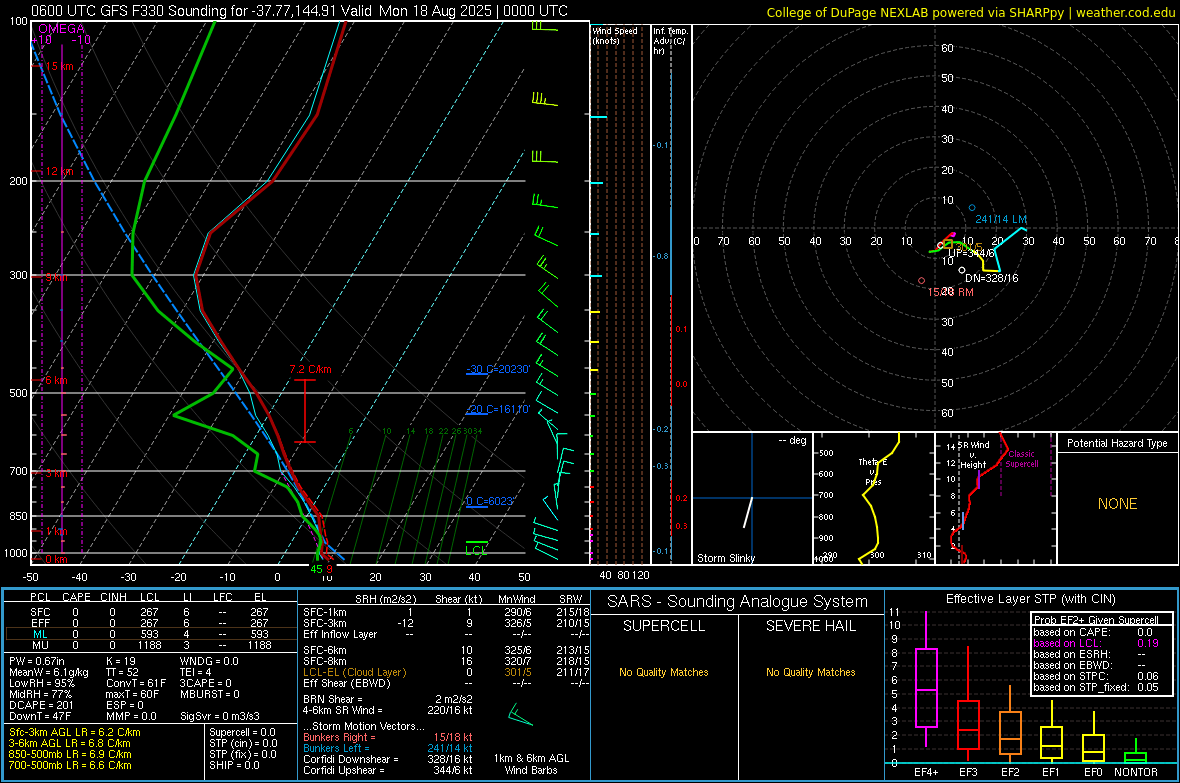Click the UP=344/6 Corfidi vector label
This screenshot has height=783, width=1180.
tap(972, 253)
